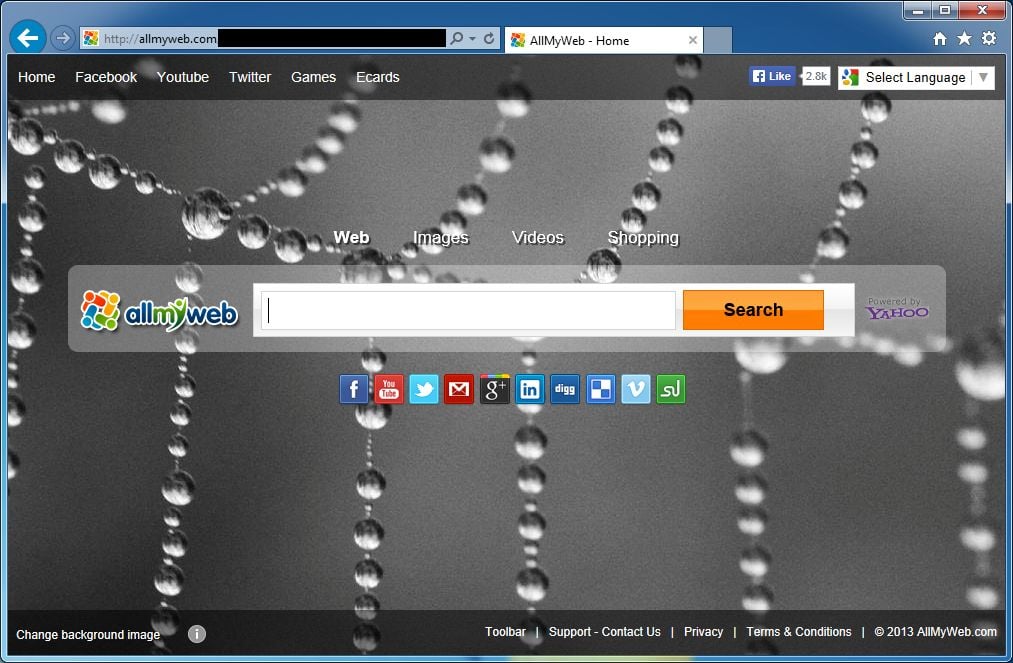Focus the main search text field
Image resolution: width=1013 pixels, height=663 pixels.
468,310
